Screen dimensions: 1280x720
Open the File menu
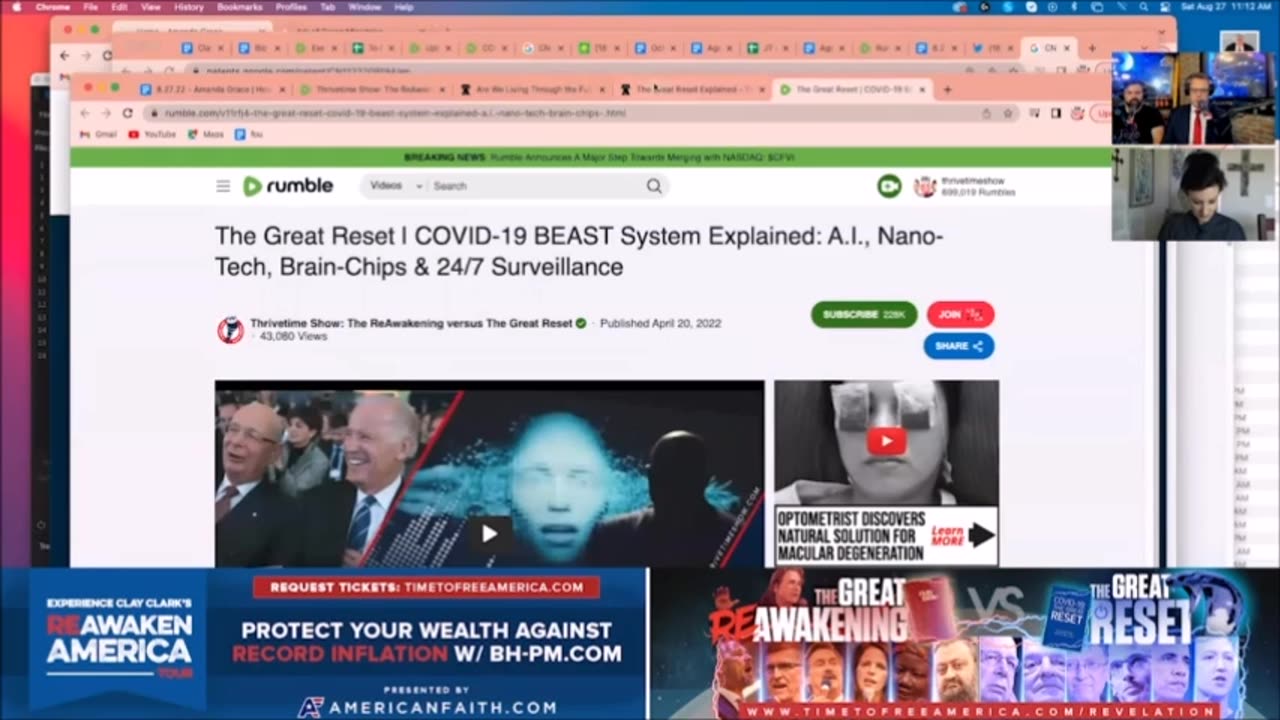coord(91,7)
